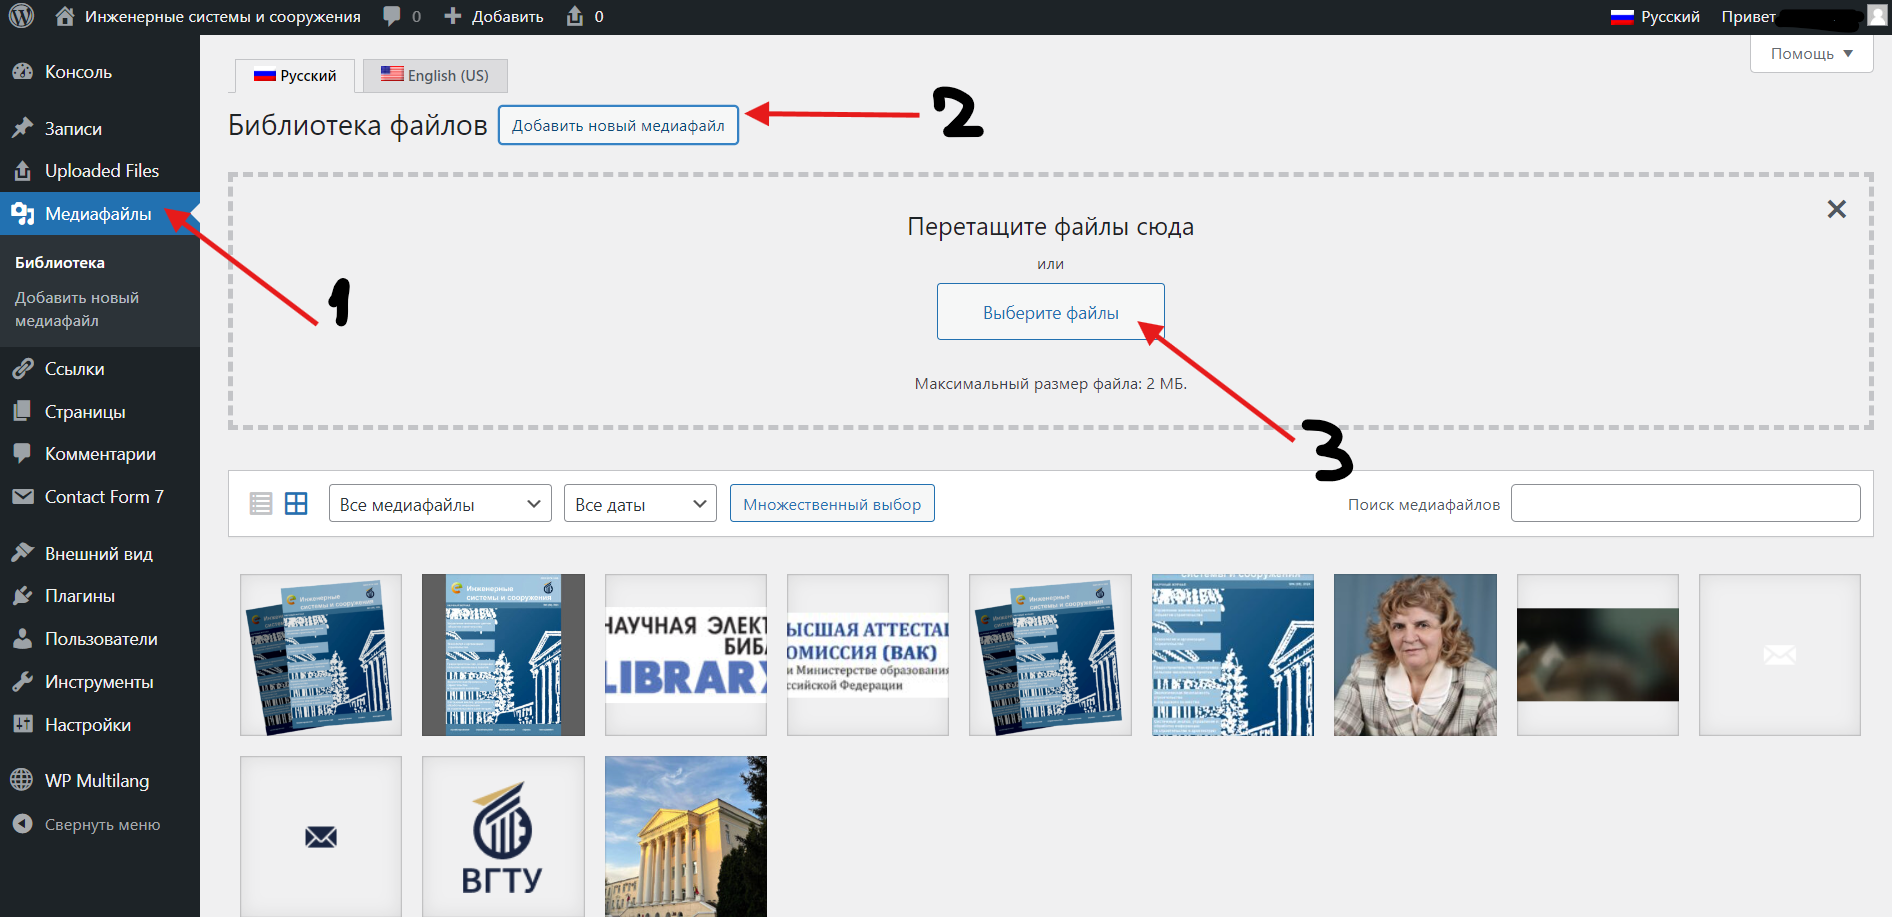Image resolution: width=1892 pixels, height=917 pixels.
Task: Expand the Помощь help panel
Action: (1811, 54)
